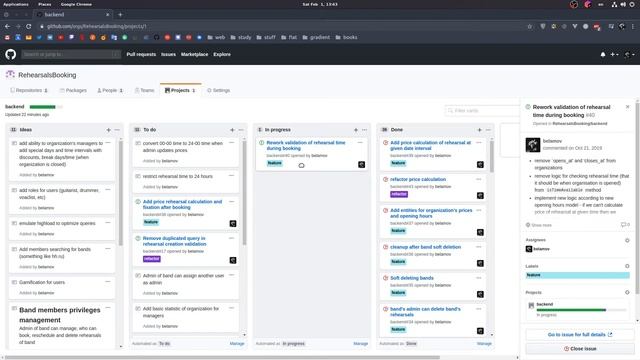640x360 pixels.
Task: Open a new browser tab
Action: 120,15
